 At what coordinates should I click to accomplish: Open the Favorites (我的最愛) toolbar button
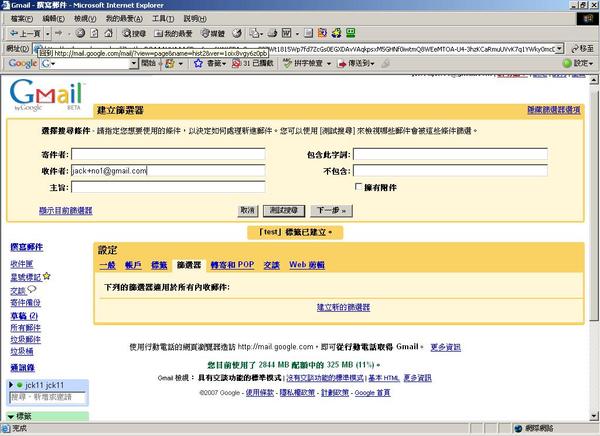click(173, 33)
